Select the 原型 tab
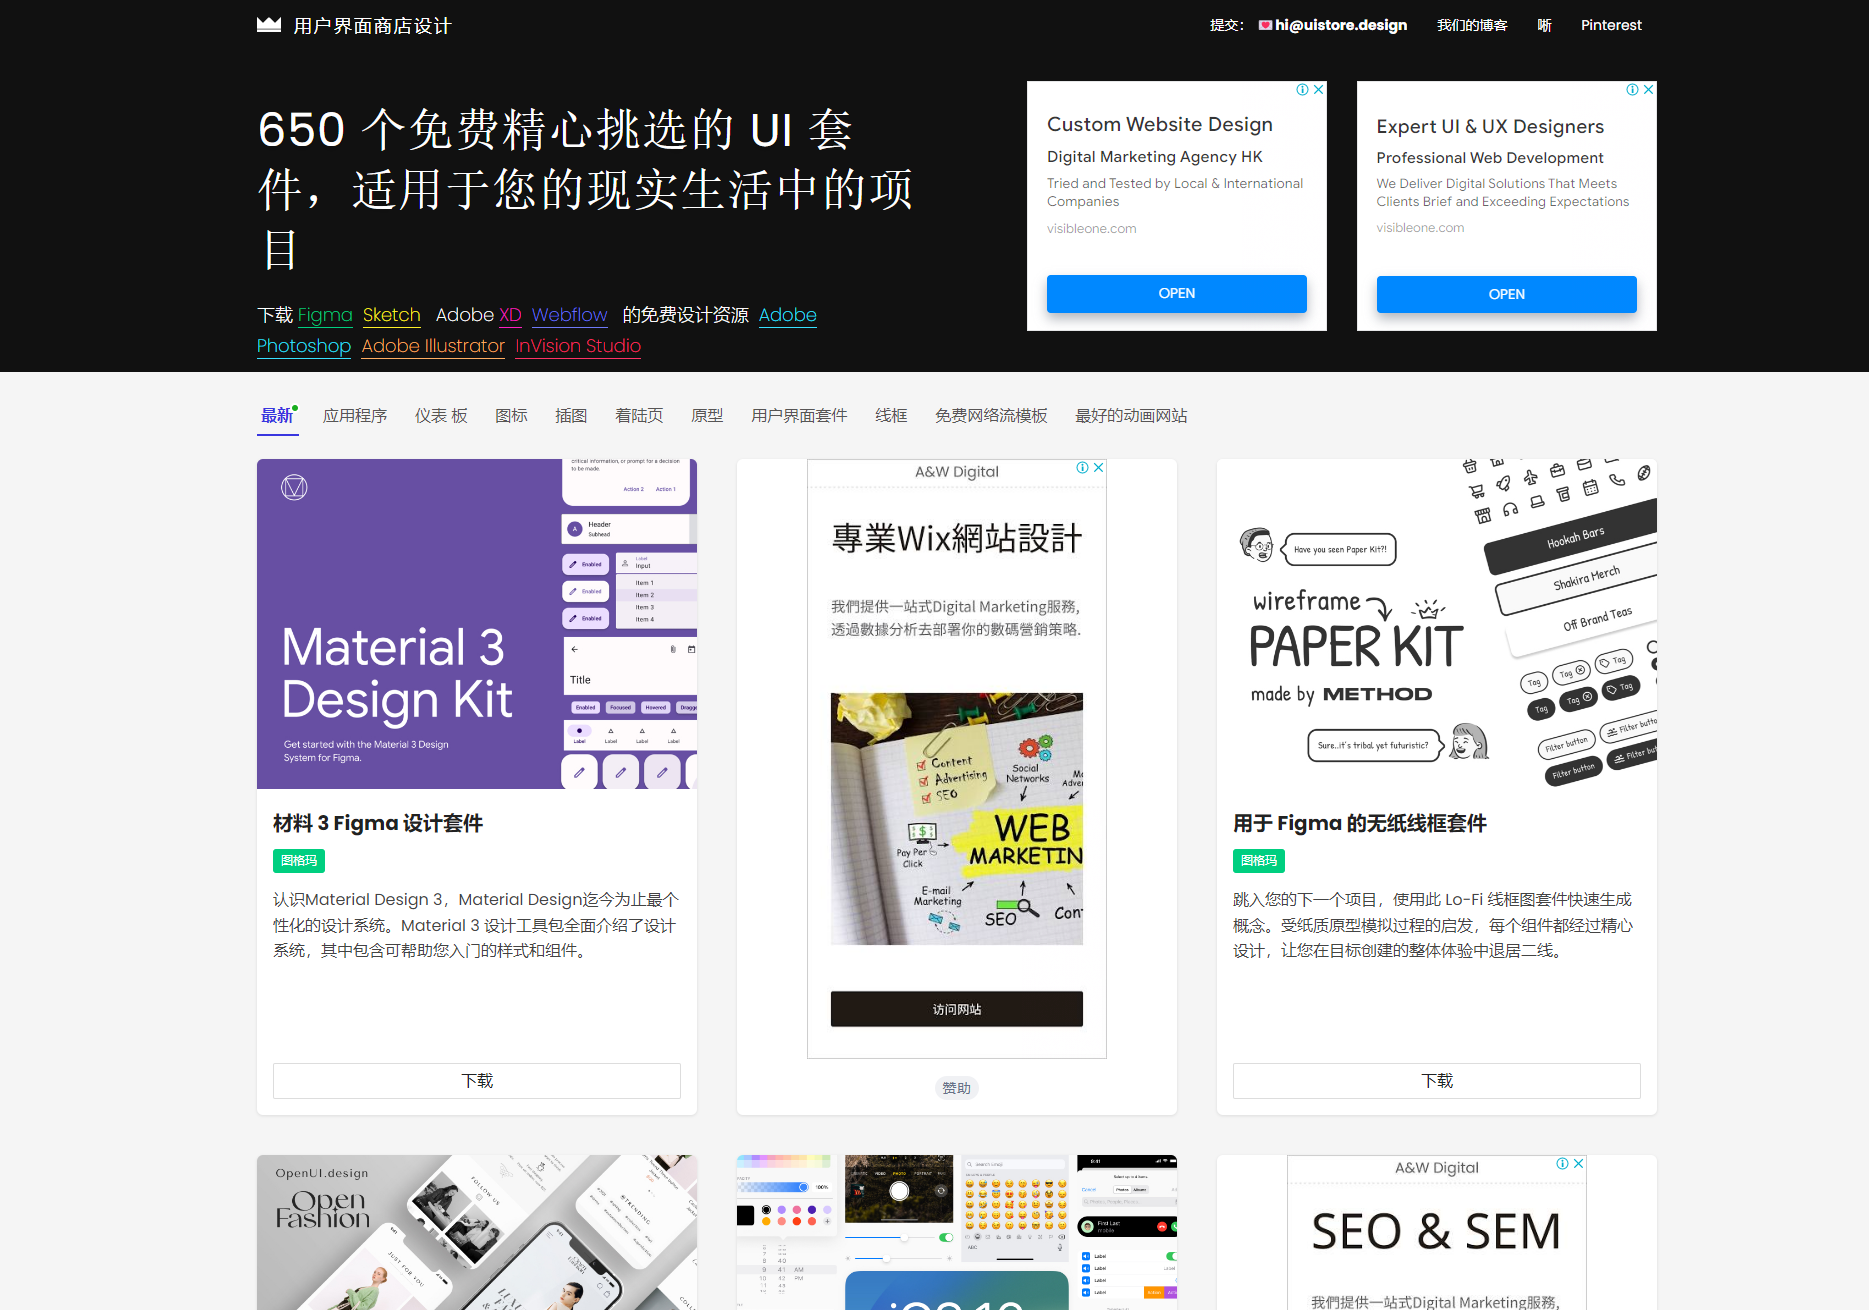 click(707, 416)
